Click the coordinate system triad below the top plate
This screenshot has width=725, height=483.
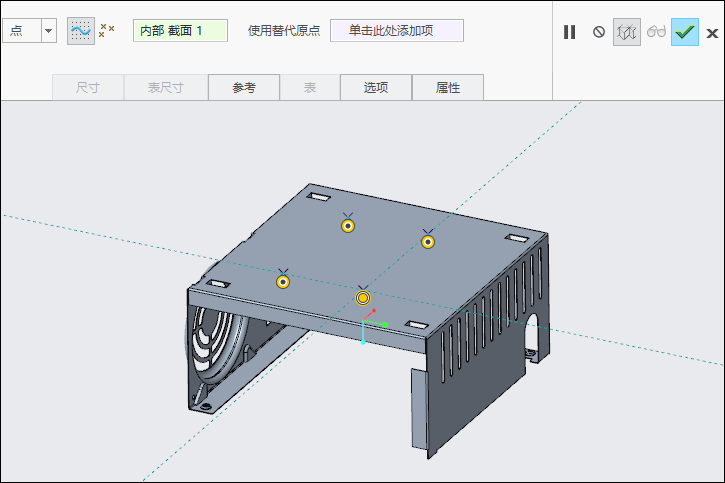(x=373, y=326)
